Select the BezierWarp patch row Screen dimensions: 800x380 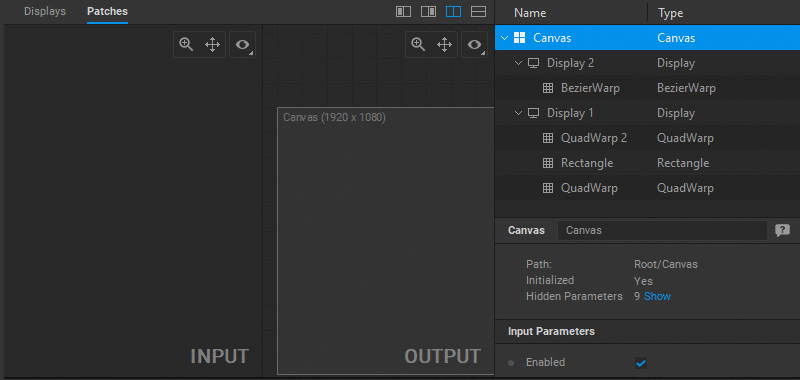click(x=647, y=88)
